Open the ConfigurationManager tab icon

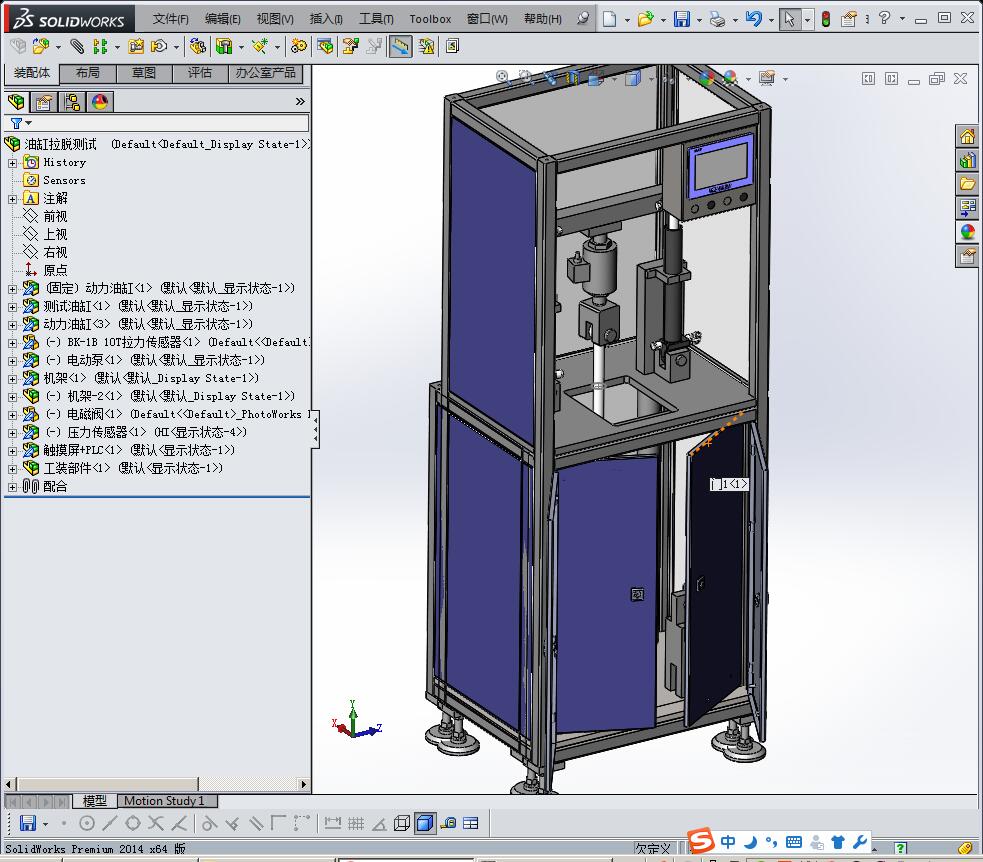pyautogui.click(x=72, y=102)
